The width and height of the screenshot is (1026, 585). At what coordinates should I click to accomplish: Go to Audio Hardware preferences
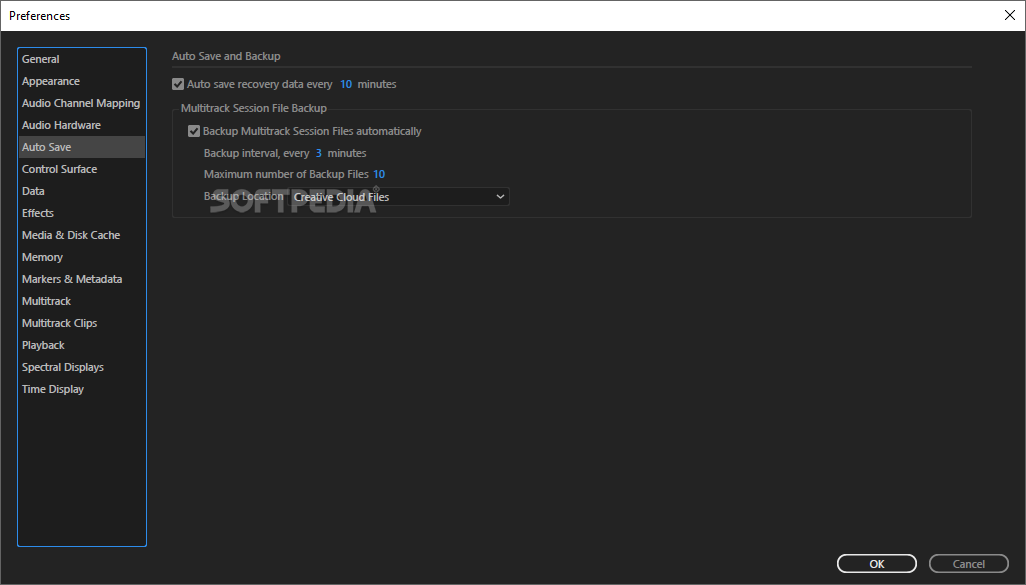[82, 125]
